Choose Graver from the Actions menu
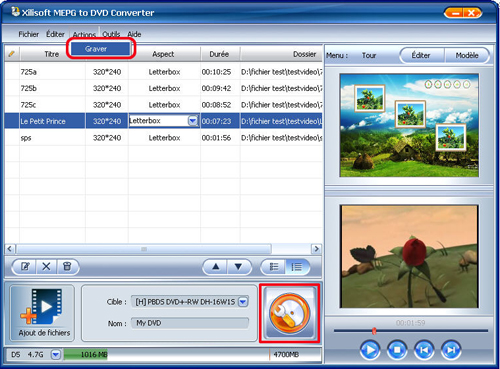 [x=100, y=49]
